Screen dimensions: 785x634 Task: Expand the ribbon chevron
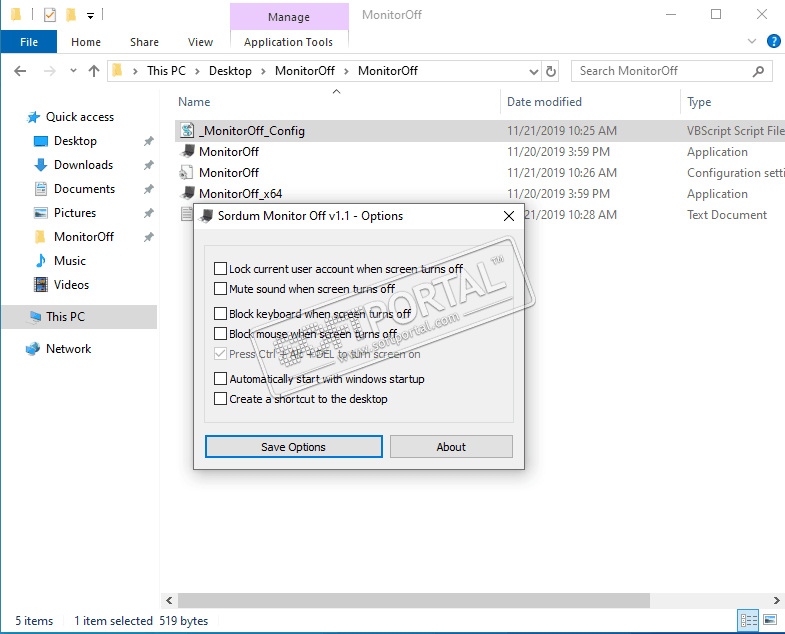(x=751, y=41)
